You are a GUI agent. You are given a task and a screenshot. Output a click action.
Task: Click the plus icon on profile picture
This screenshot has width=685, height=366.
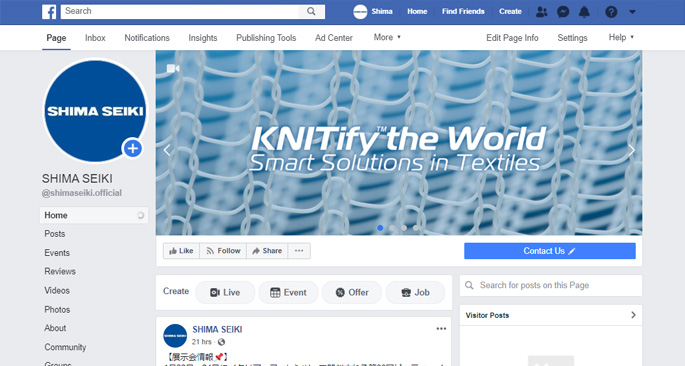(x=133, y=148)
